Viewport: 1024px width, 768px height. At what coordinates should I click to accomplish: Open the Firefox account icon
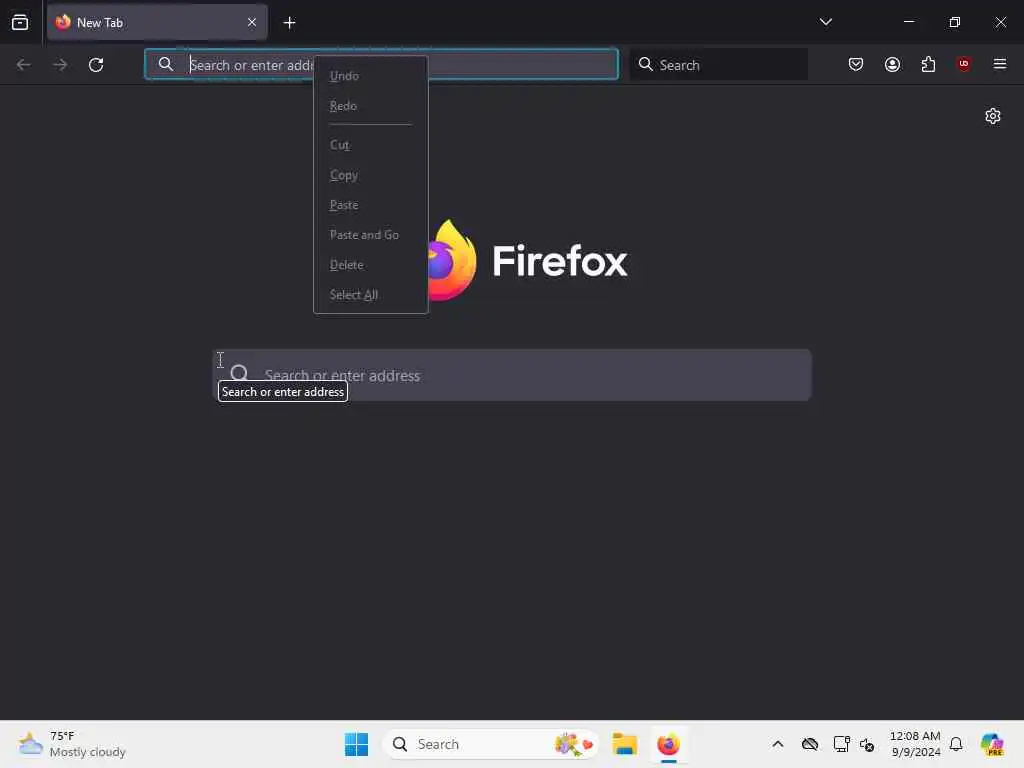click(892, 64)
